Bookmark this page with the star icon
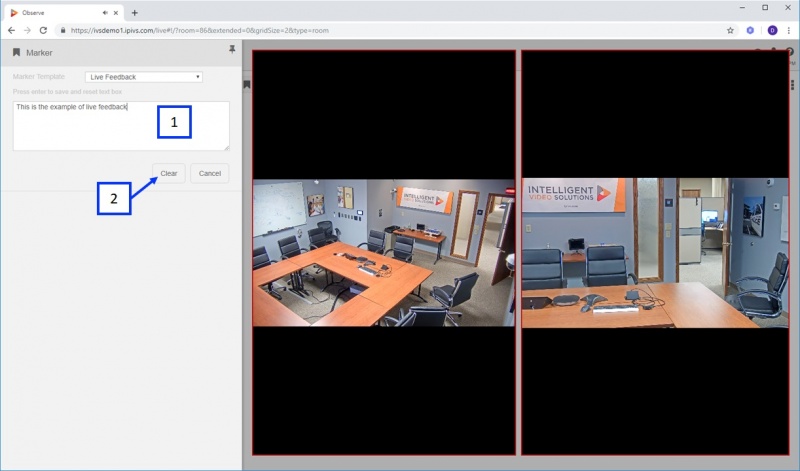The image size is (800, 471). 730,31
